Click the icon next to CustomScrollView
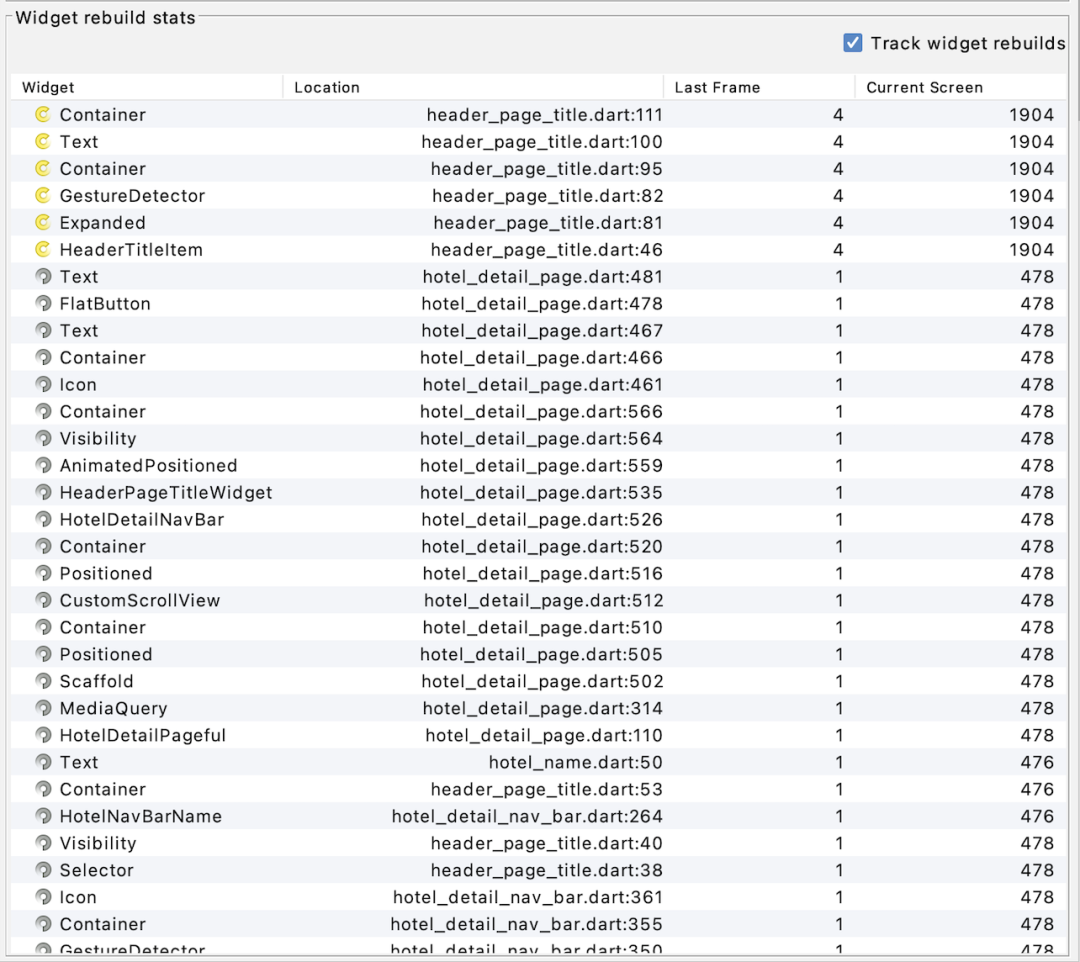Viewport: 1080px width, 962px height. pos(43,601)
